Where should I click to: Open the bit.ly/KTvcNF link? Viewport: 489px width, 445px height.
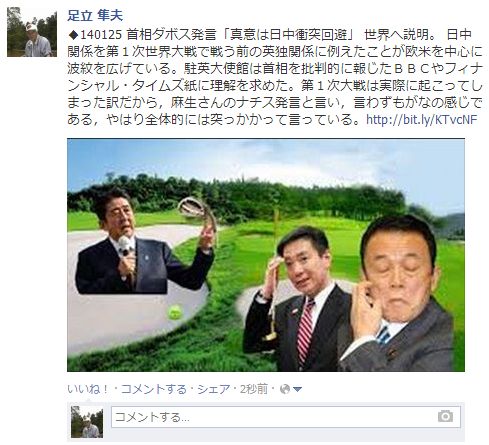click(x=422, y=119)
